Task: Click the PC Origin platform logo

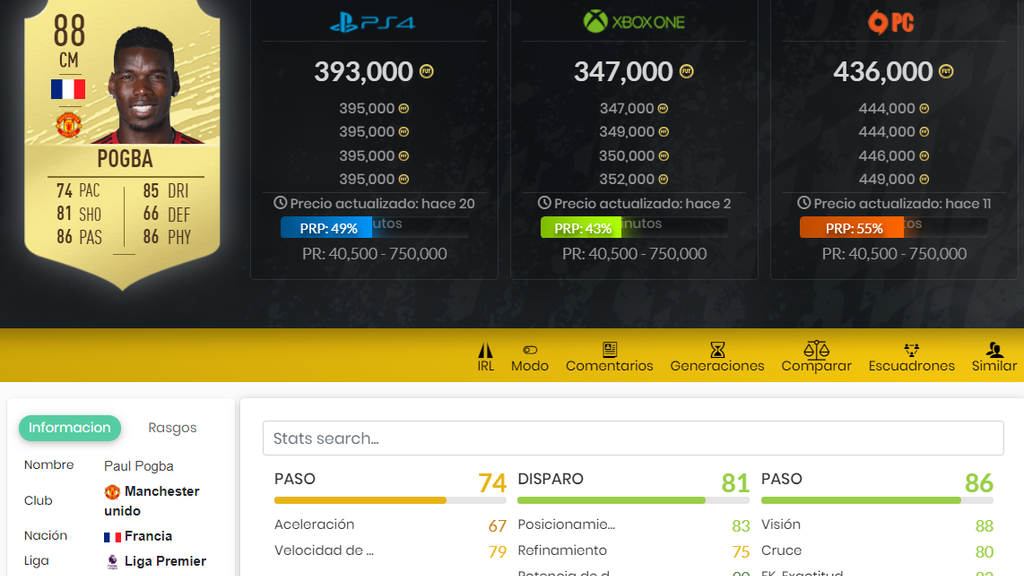Action: (891, 22)
